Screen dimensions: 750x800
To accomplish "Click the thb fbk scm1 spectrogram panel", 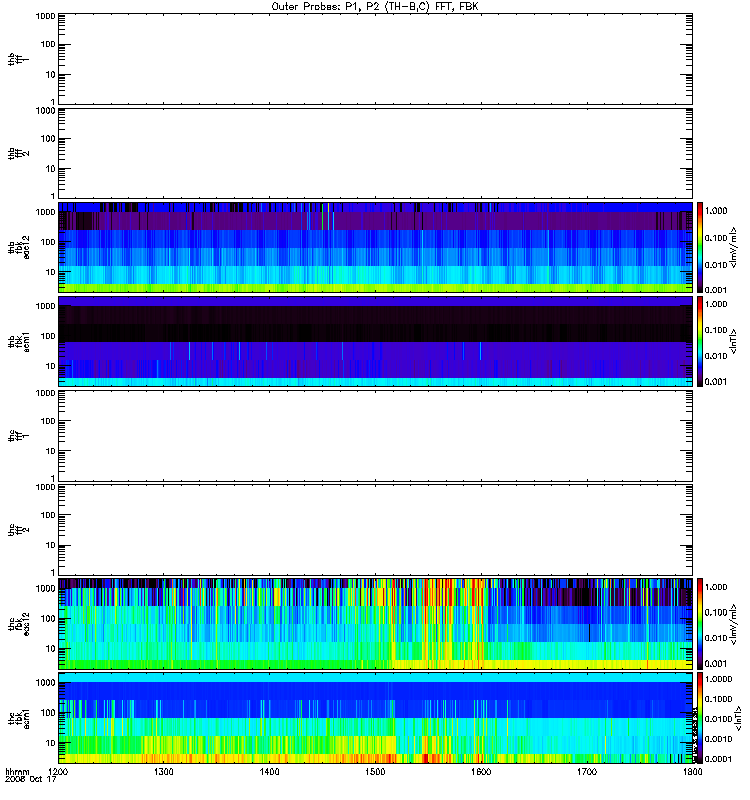I will coord(375,341).
